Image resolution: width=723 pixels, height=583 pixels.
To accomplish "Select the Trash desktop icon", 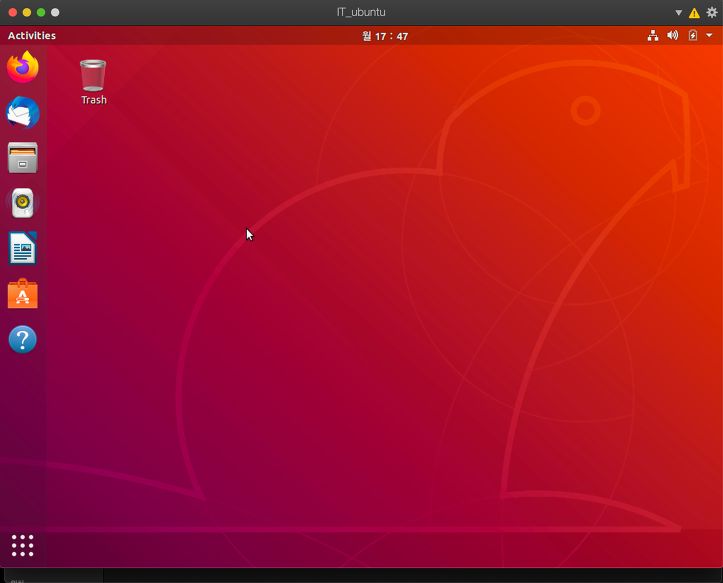I will tap(93, 82).
